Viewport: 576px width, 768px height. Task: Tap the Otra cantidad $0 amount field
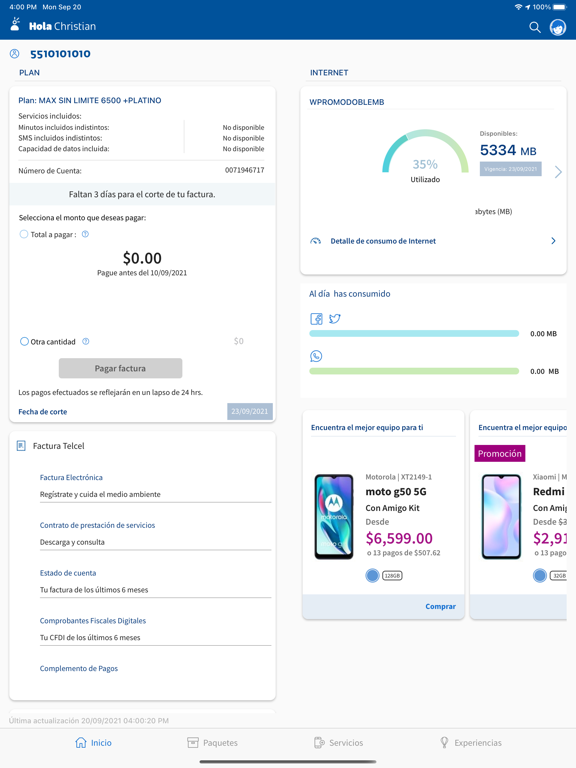point(239,341)
